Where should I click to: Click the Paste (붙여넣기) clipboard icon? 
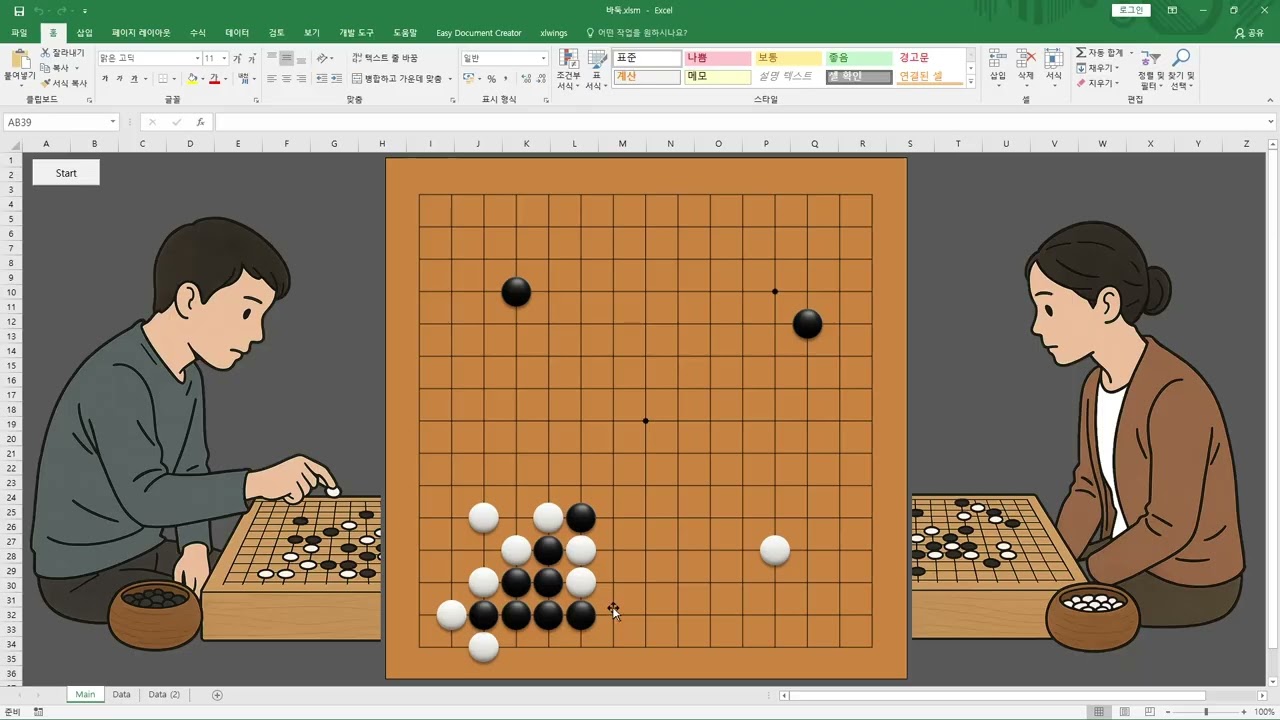pyautogui.click(x=19, y=60)
